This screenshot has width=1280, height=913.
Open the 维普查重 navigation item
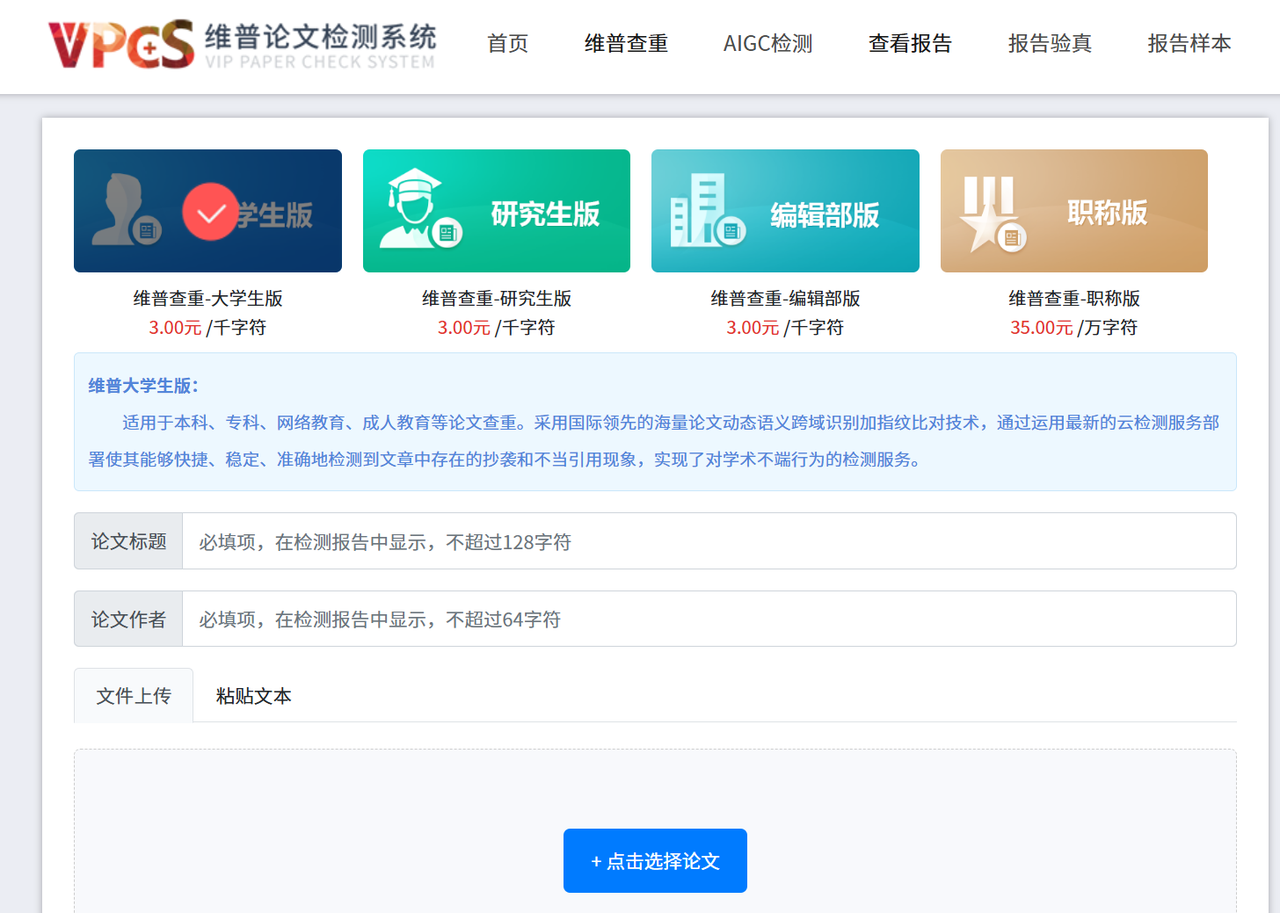[626, 44]
